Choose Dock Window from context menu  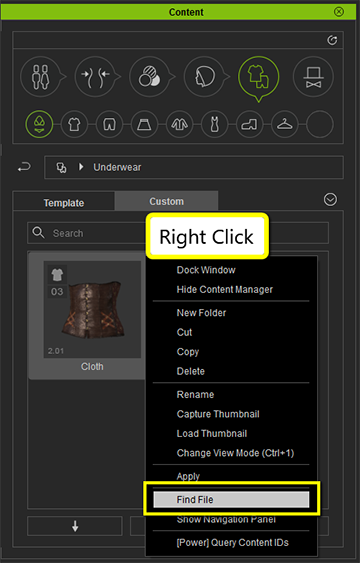[x=206, y=270]
